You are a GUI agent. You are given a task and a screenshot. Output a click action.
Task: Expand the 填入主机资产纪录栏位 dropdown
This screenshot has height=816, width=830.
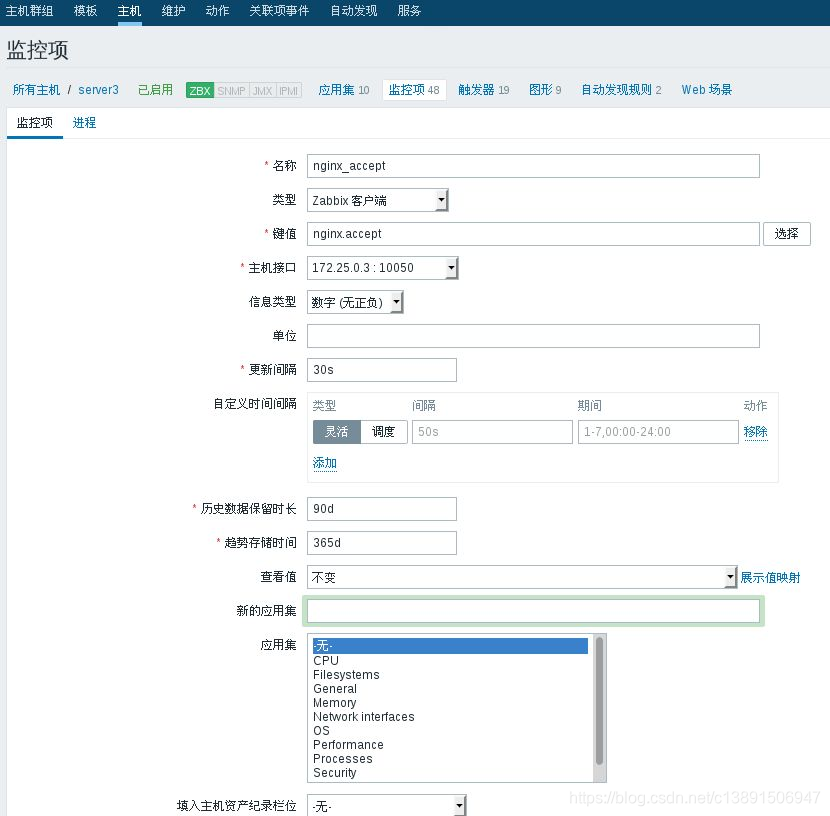[x=386, y=806]
